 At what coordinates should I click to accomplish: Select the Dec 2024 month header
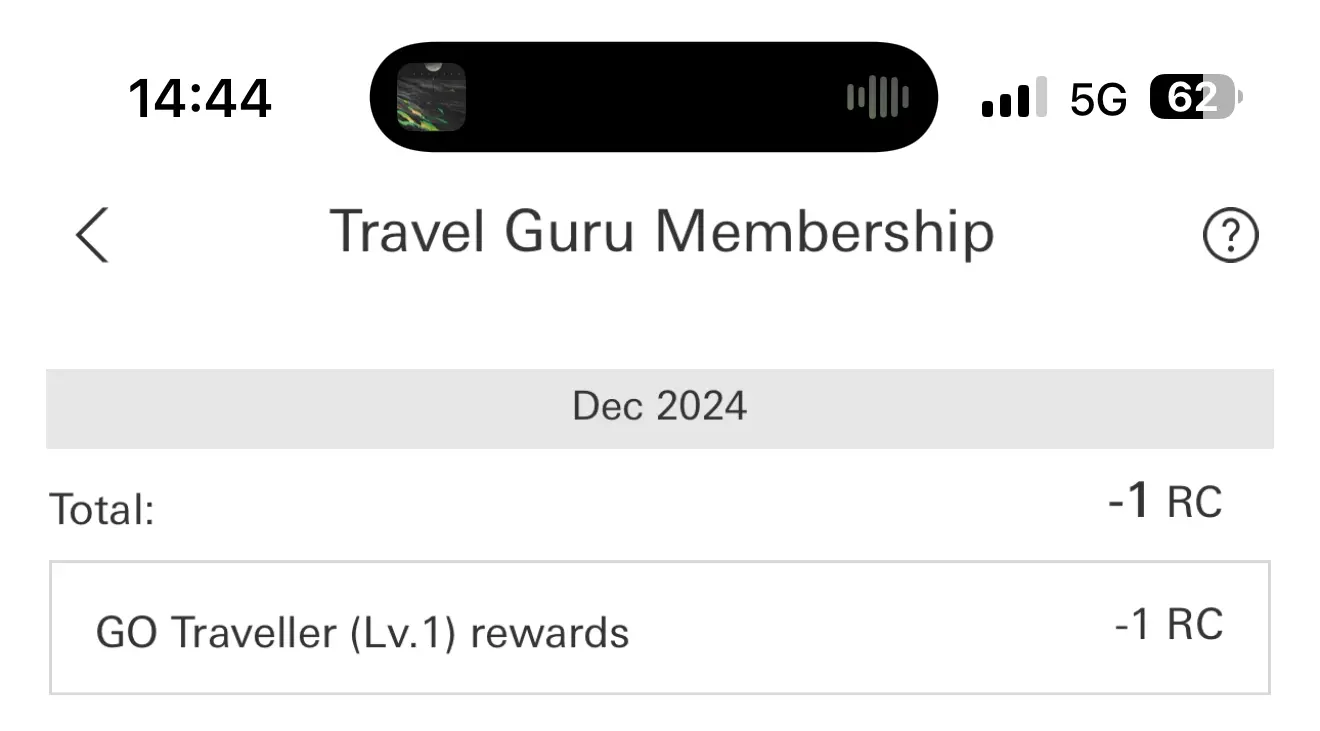click(660, 408)
